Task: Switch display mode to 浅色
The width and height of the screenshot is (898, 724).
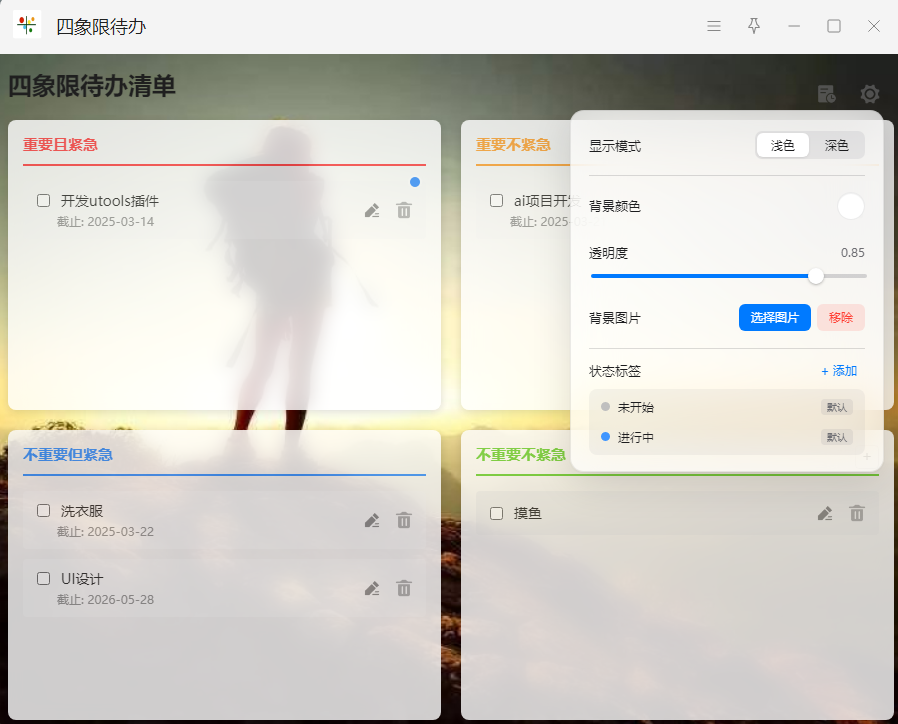Action: [x=782, y=145]
